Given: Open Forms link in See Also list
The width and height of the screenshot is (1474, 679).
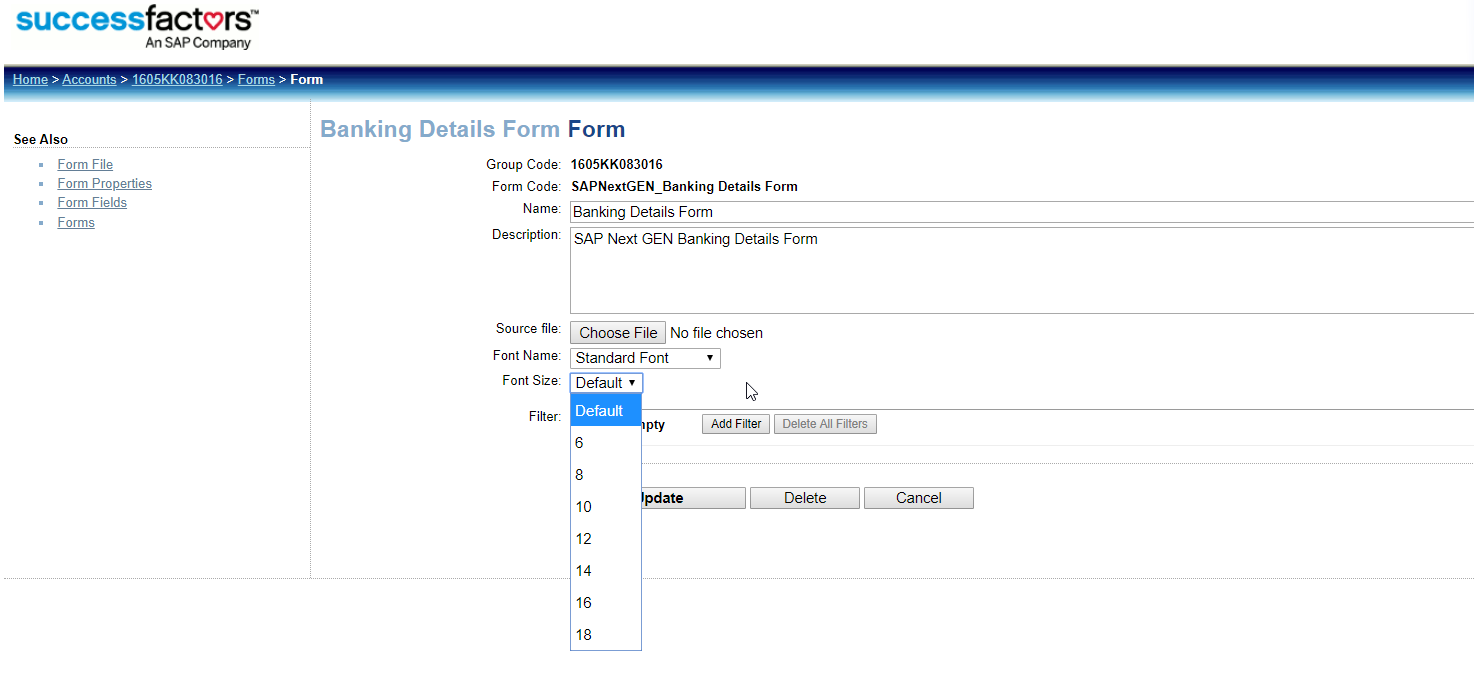Looking at the screenshot, I should pyautogui.click(x=76, y=223).
